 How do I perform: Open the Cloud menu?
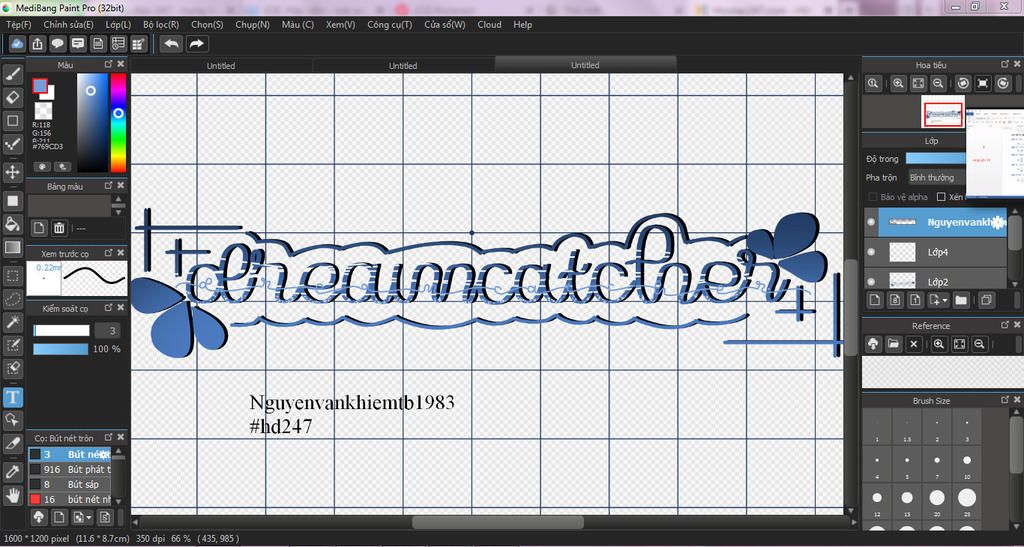tap(489, 25)
